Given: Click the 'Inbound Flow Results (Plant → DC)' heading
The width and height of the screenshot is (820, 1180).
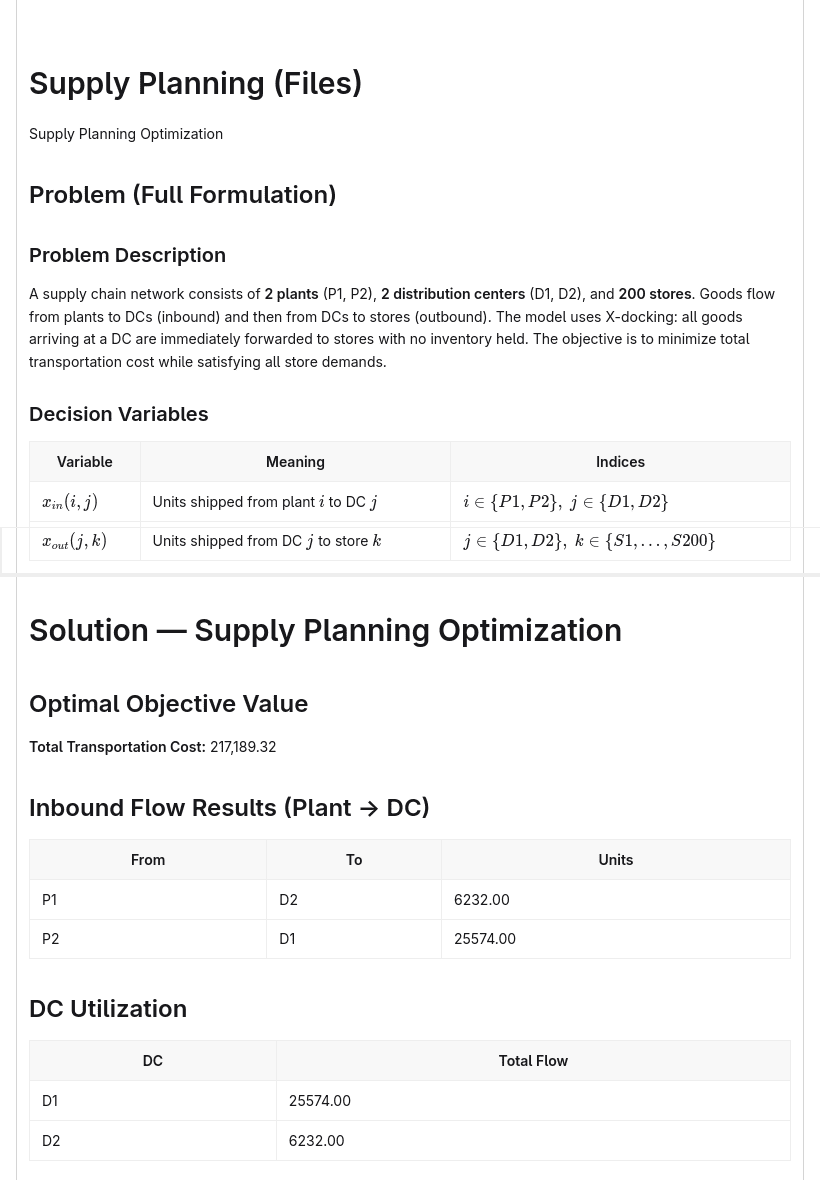Looking at the screenshot, I should coord(229,807).
